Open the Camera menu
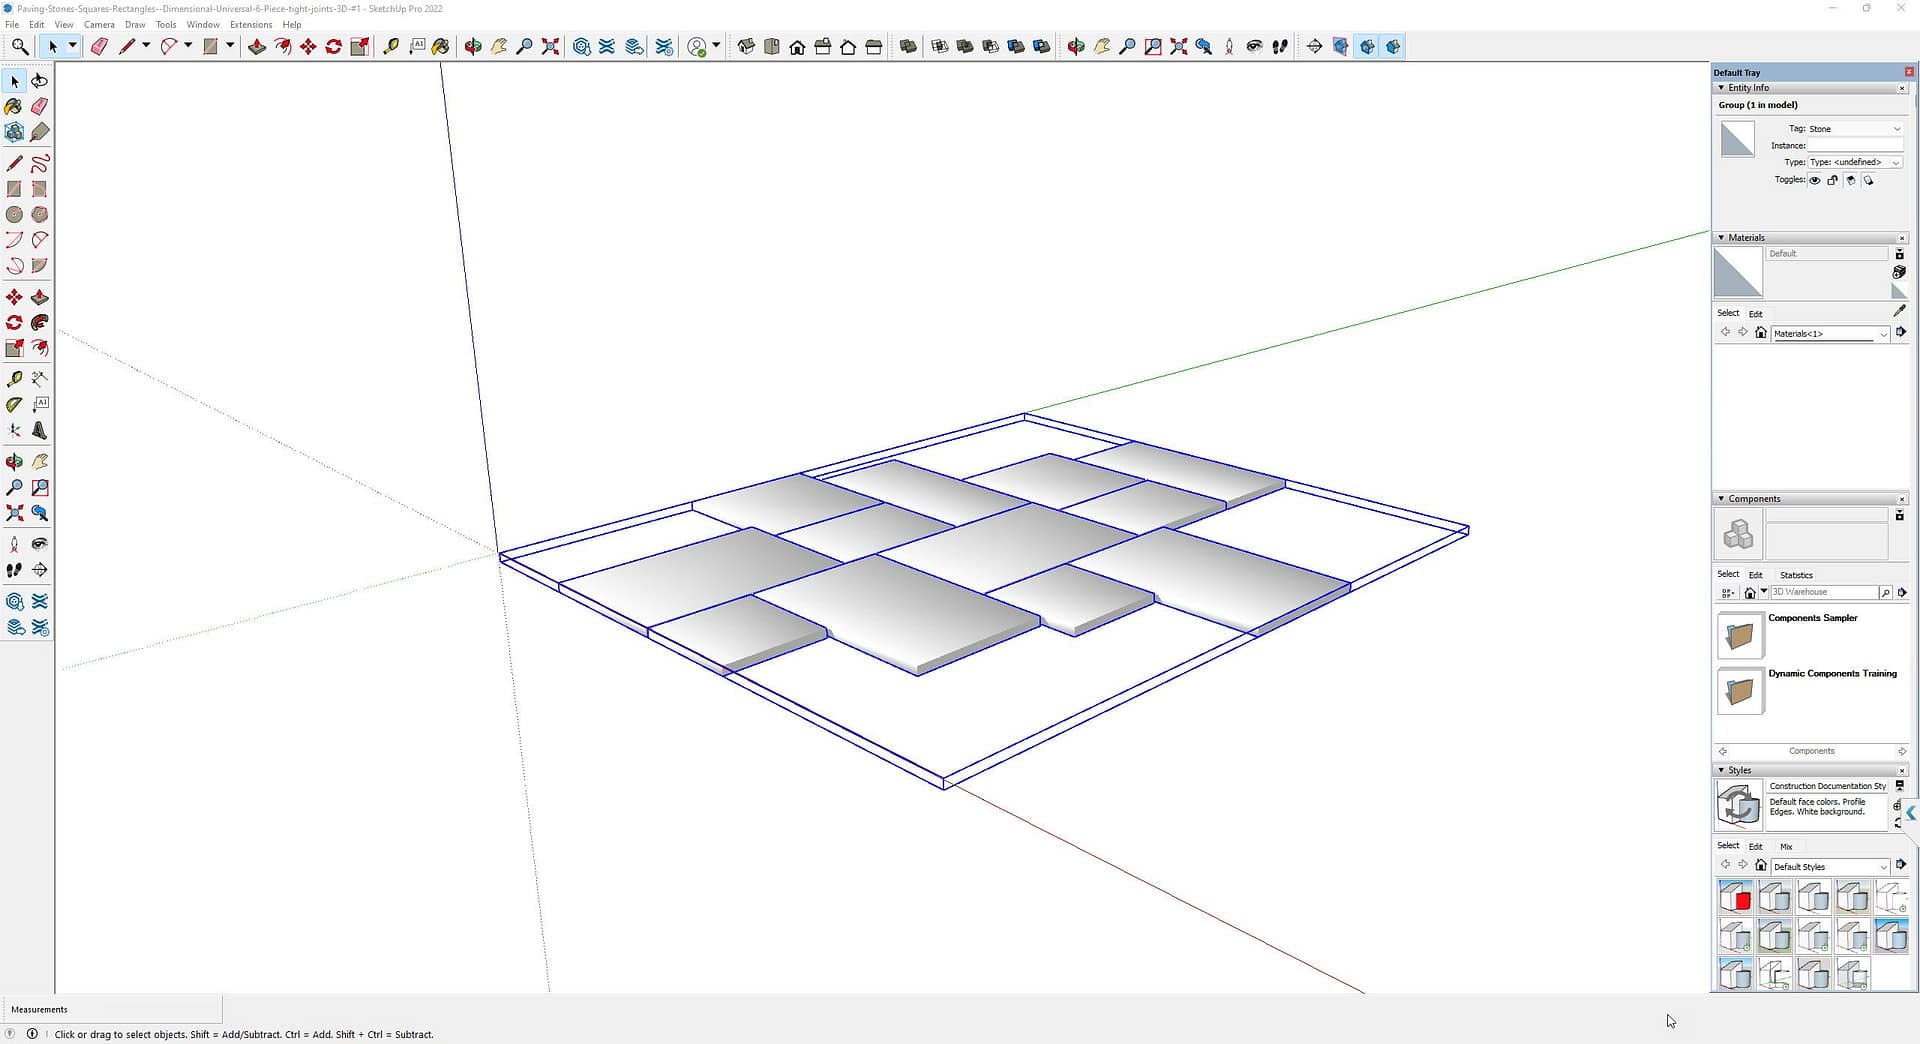This screenshot has height=1044, width=1920. [x=99, y=25]
